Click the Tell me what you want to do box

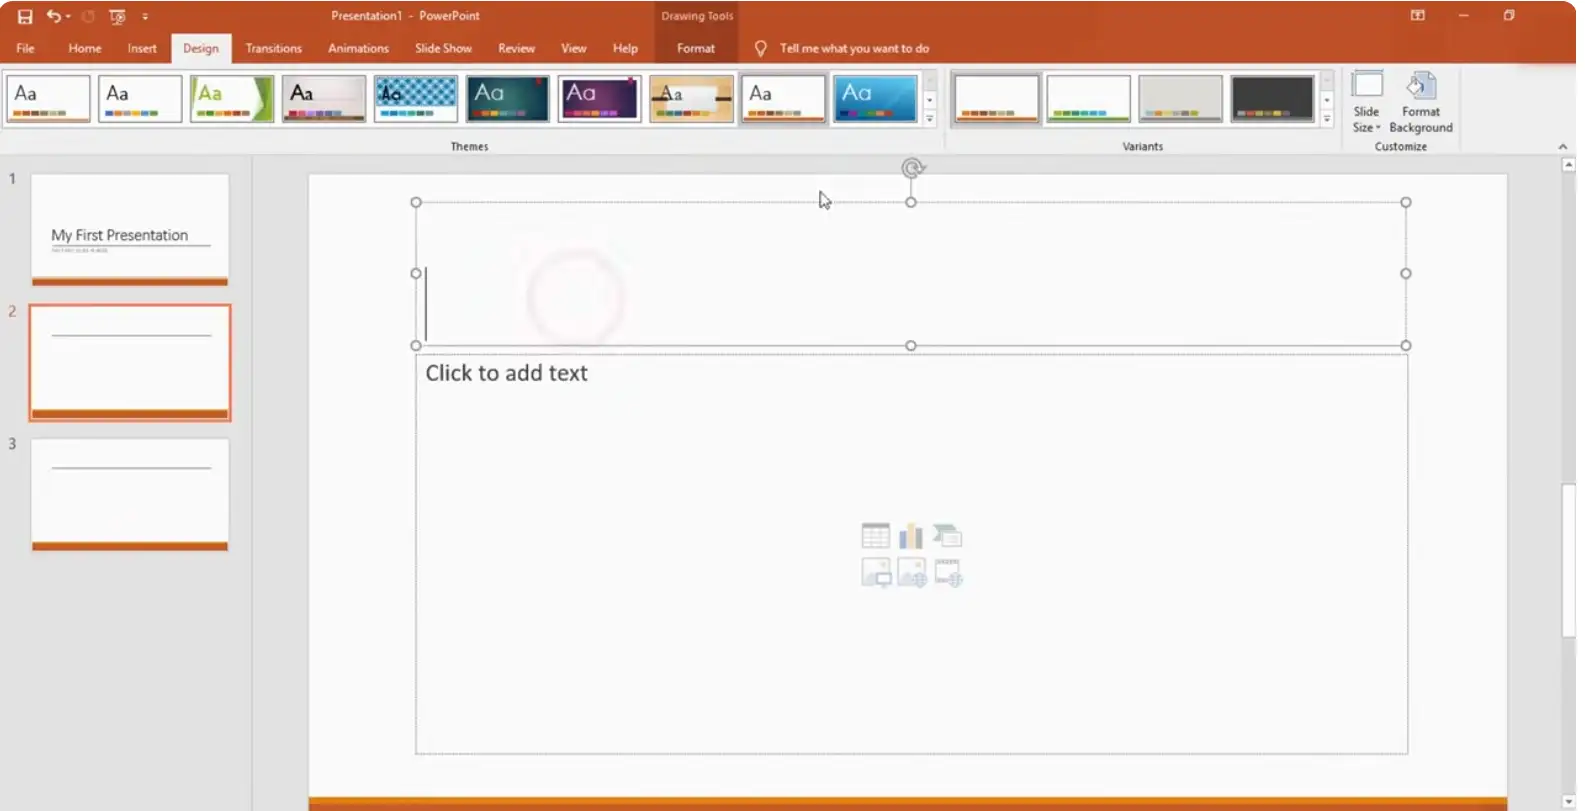click(x=853, y=48)
